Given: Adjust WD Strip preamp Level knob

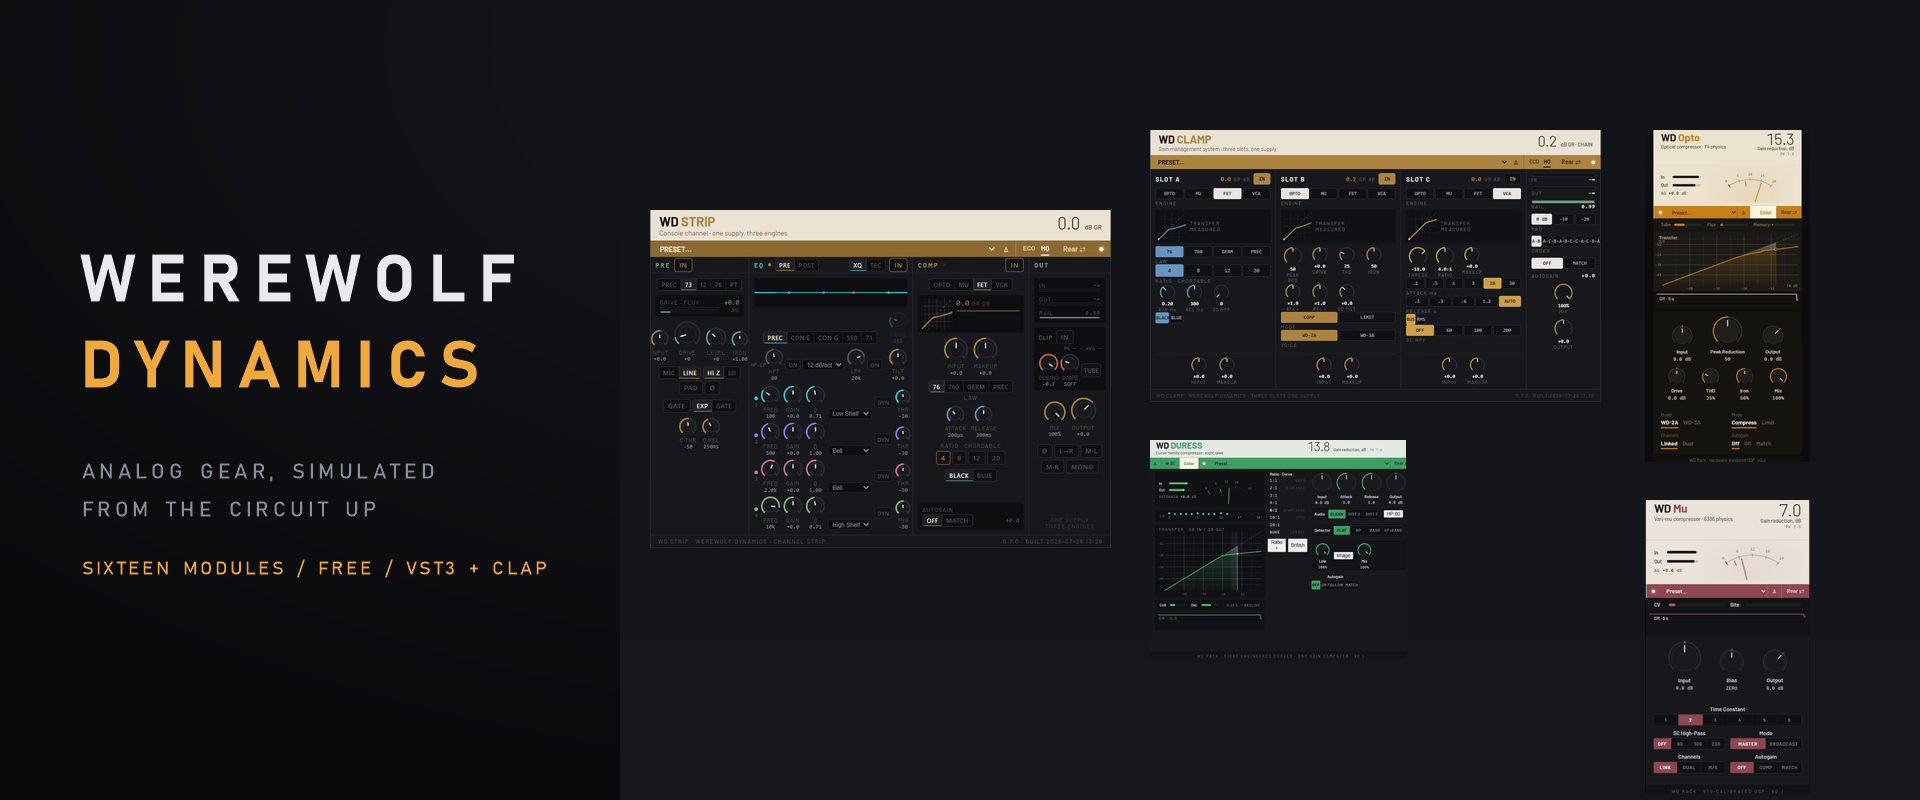Looking at the screenshot, I should point(715,337).
